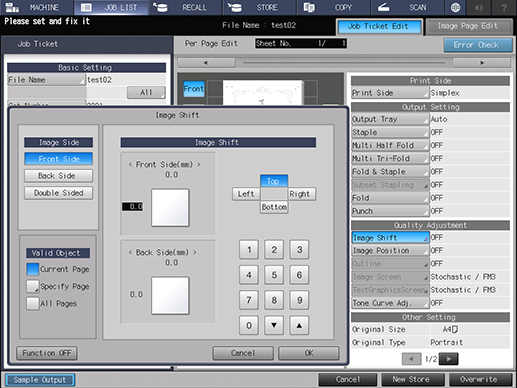This screenshot has width=517, height=388.
Task: Select Front Side image side
Action: click(58, 159)
